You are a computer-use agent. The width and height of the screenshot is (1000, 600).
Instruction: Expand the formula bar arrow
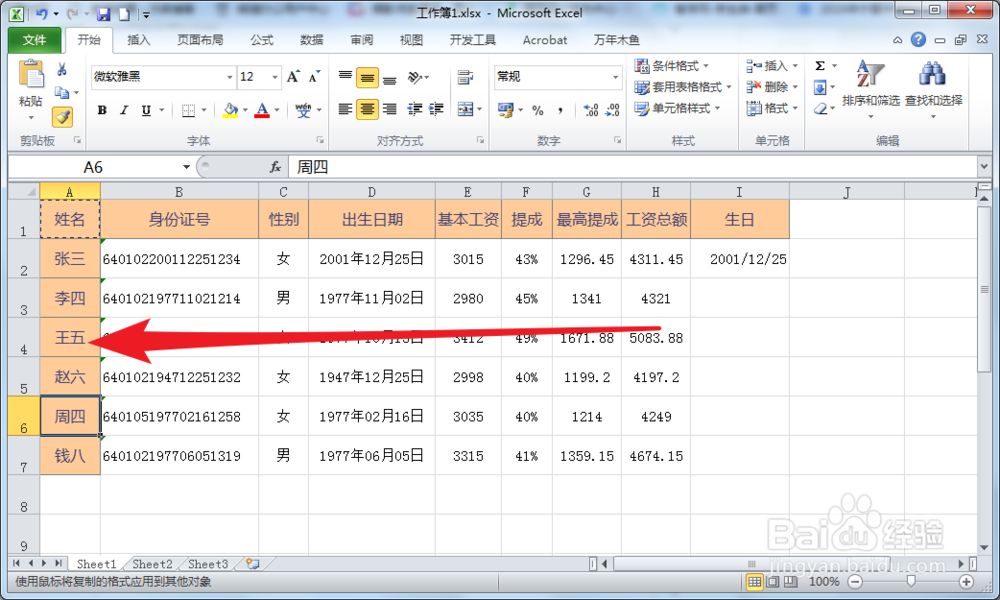[x=983, y=167]
